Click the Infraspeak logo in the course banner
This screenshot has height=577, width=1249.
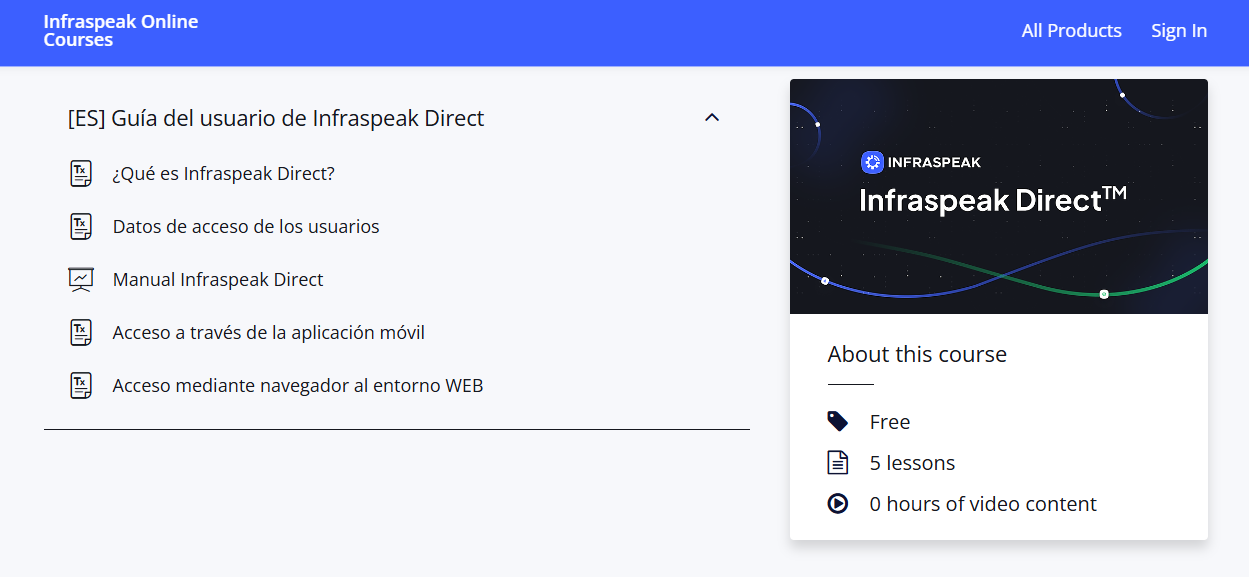921,162
